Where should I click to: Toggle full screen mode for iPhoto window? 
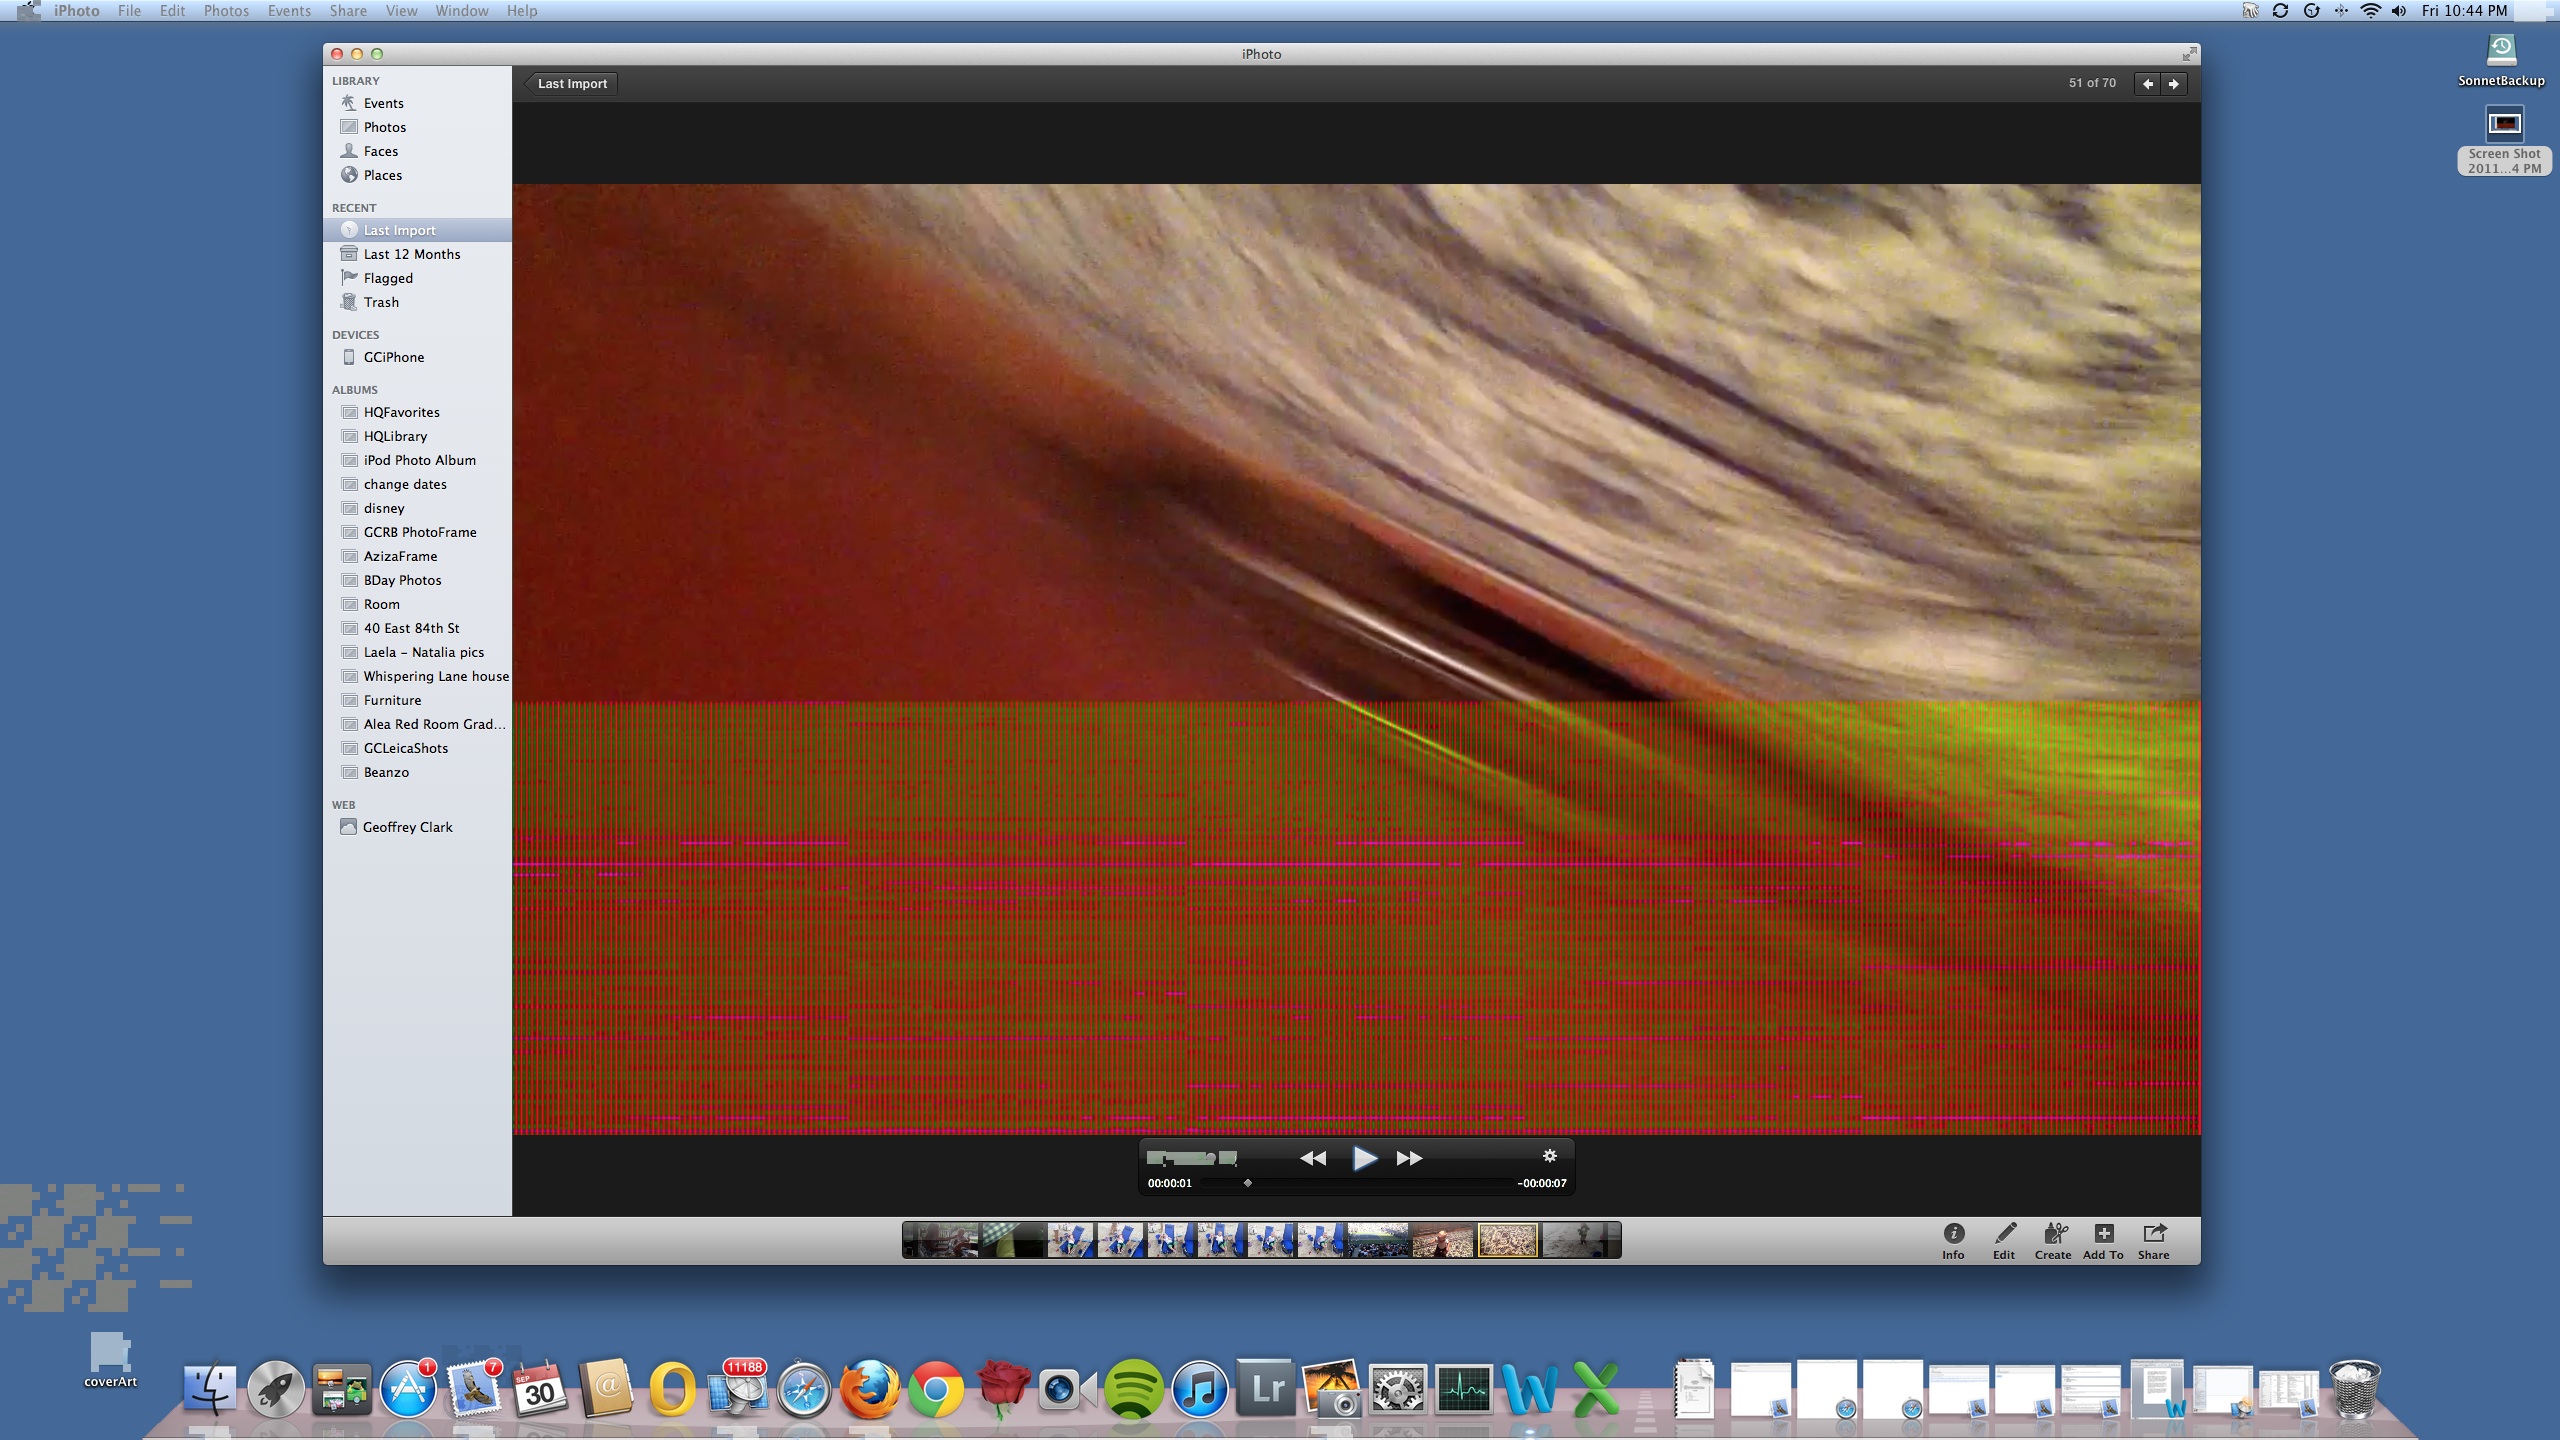coord(2189,53)
